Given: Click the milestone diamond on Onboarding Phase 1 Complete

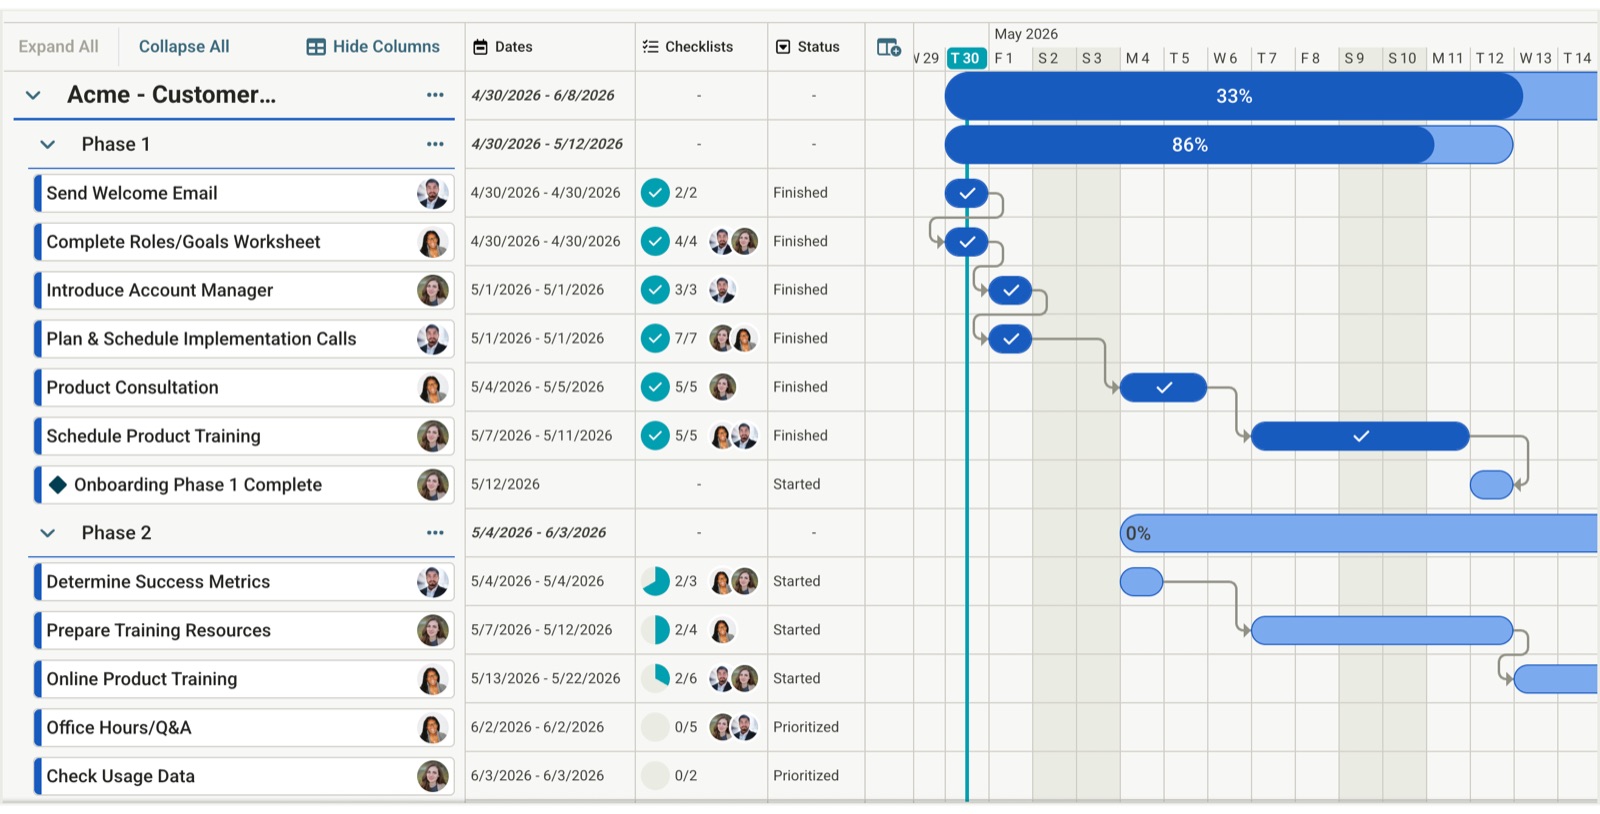Looking at the screenshot, I should 58,485.
